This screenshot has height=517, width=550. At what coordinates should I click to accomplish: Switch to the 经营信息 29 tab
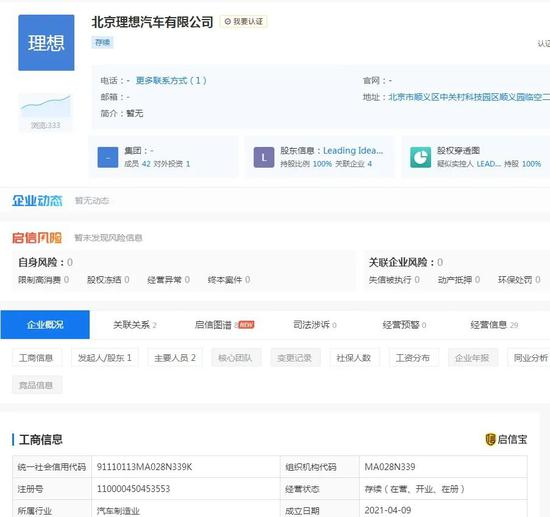494,325
